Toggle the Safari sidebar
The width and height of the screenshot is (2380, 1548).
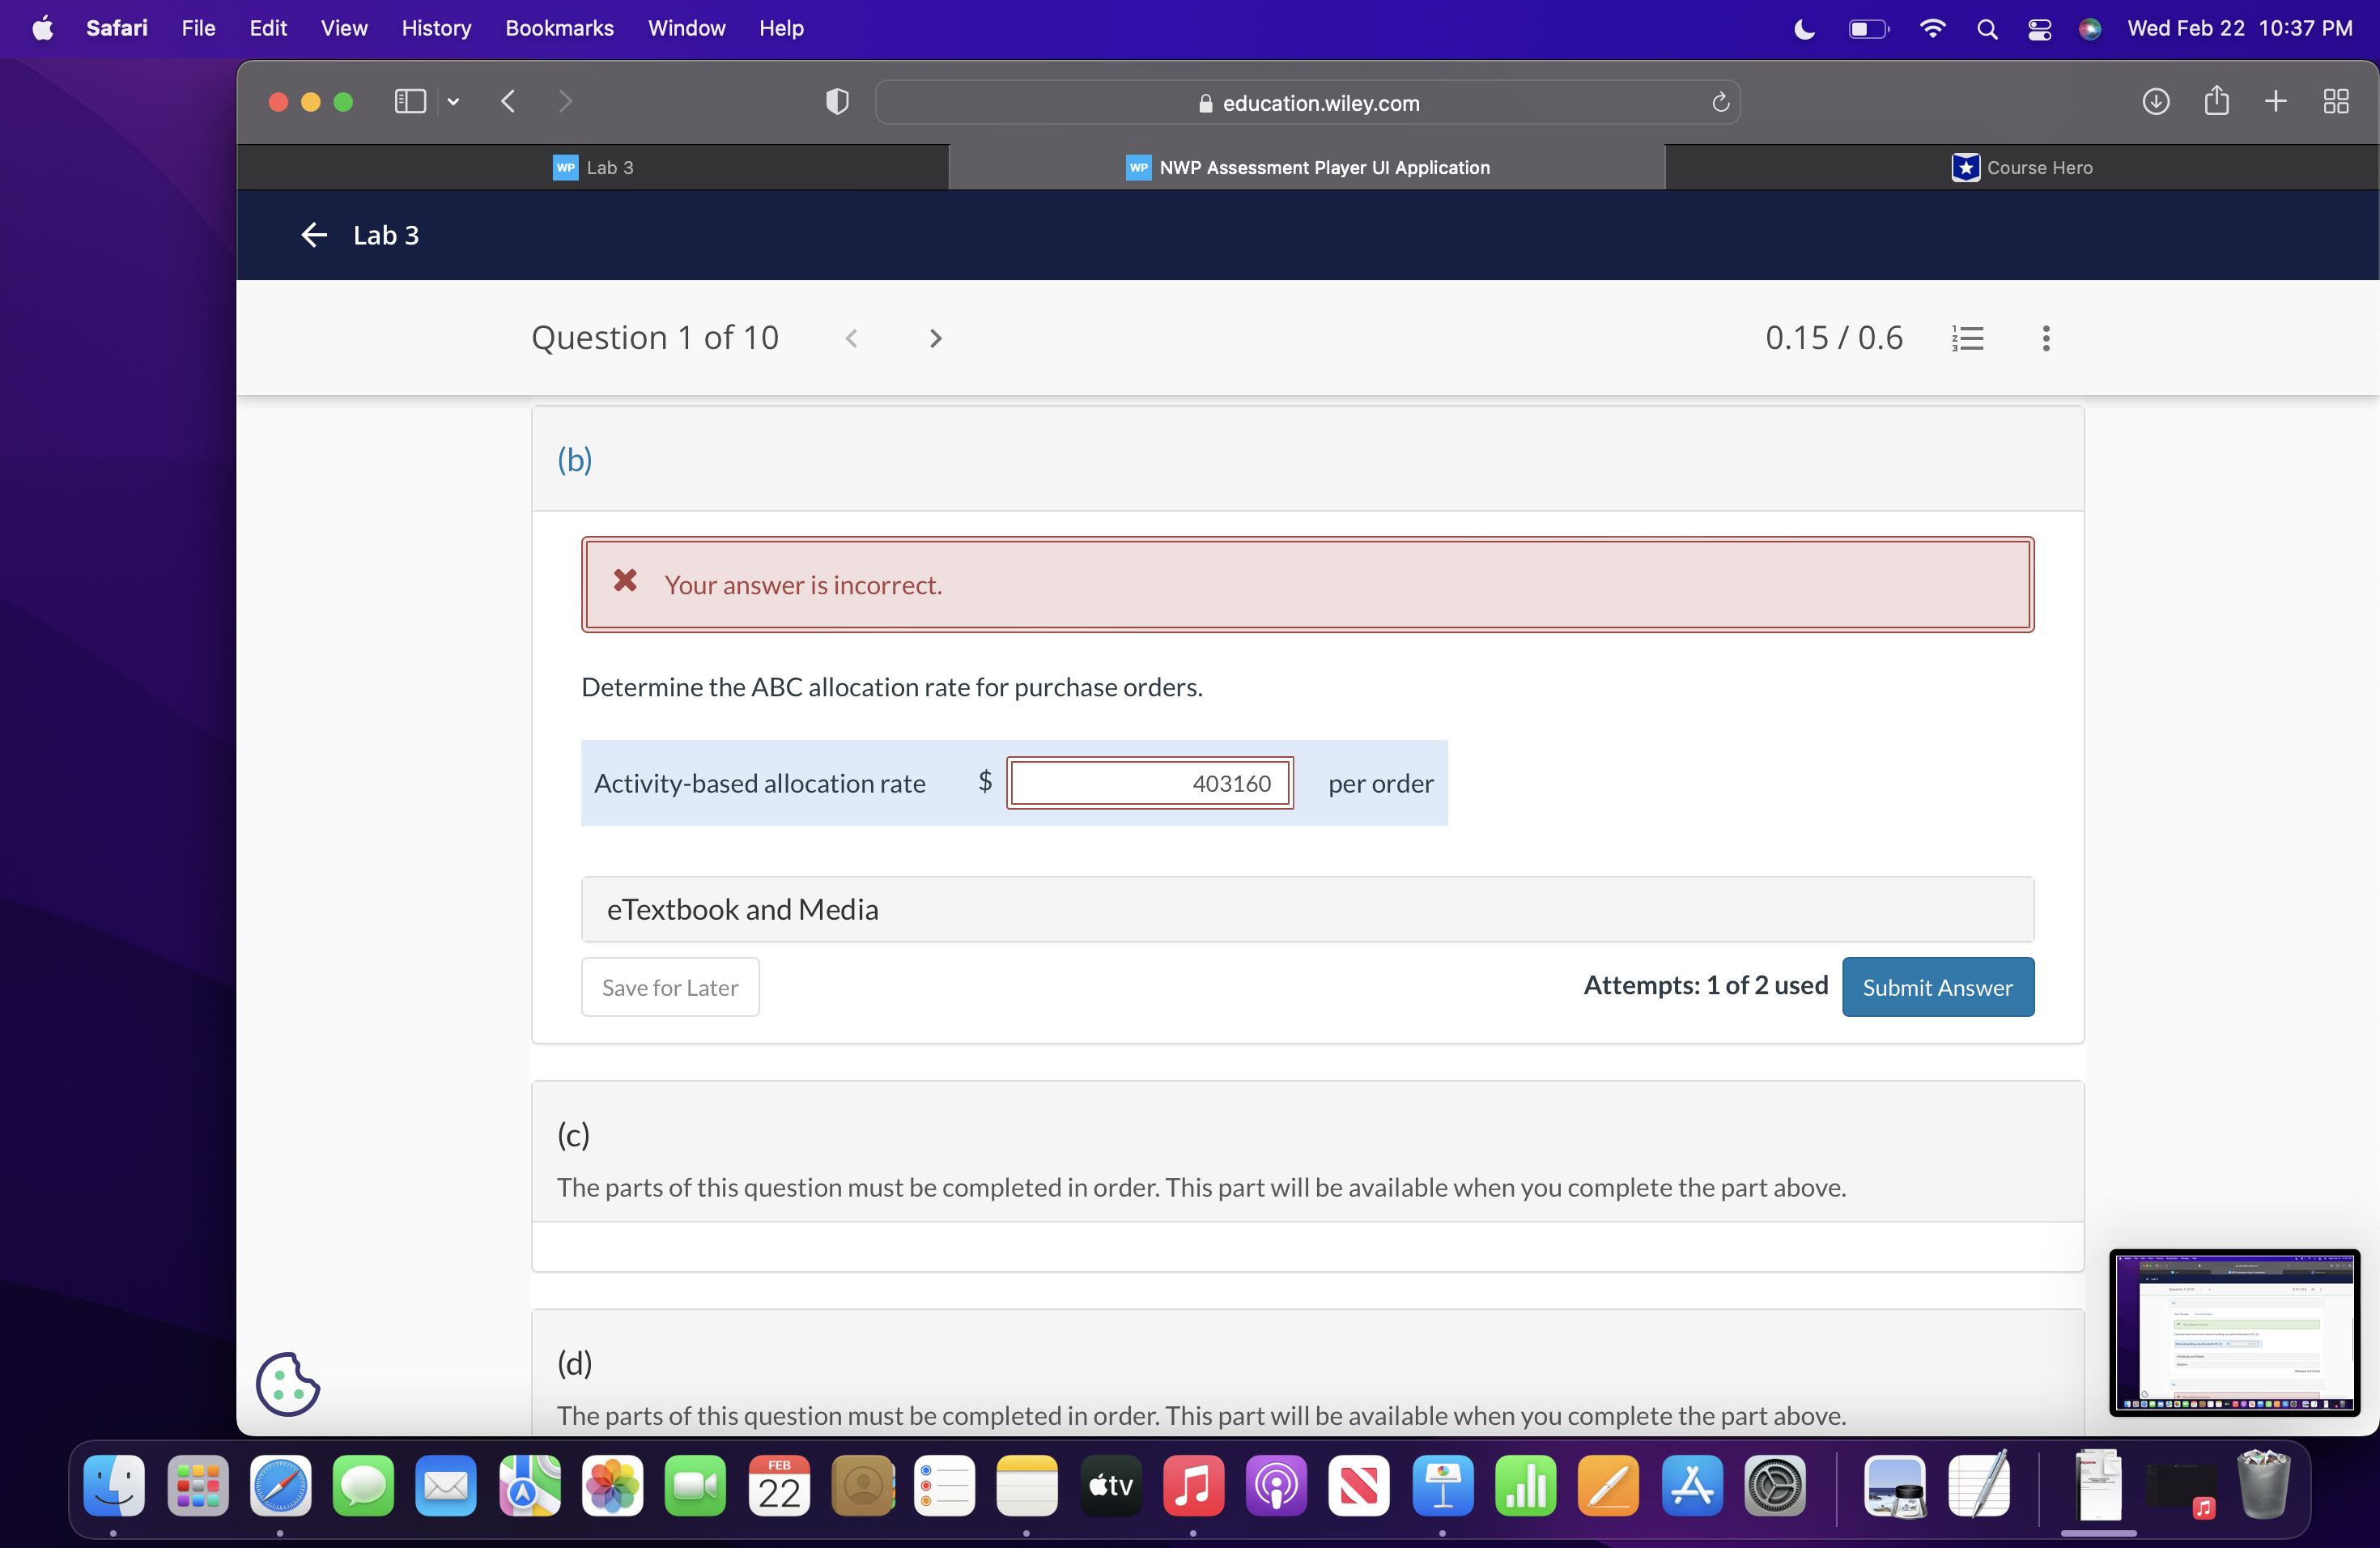[x=410, y=101]
